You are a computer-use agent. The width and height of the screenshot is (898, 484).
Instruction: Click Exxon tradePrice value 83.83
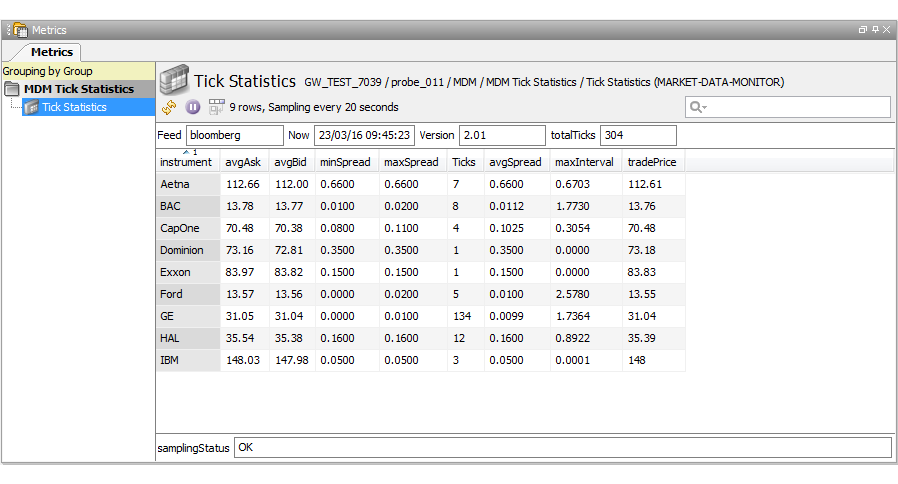pyautogui.click(x=641, y=272)
